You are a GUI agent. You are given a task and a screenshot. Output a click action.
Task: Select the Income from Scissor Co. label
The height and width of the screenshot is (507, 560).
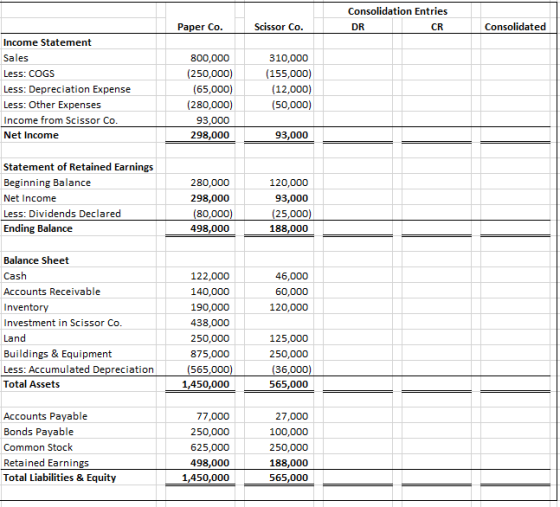(60, 120)
